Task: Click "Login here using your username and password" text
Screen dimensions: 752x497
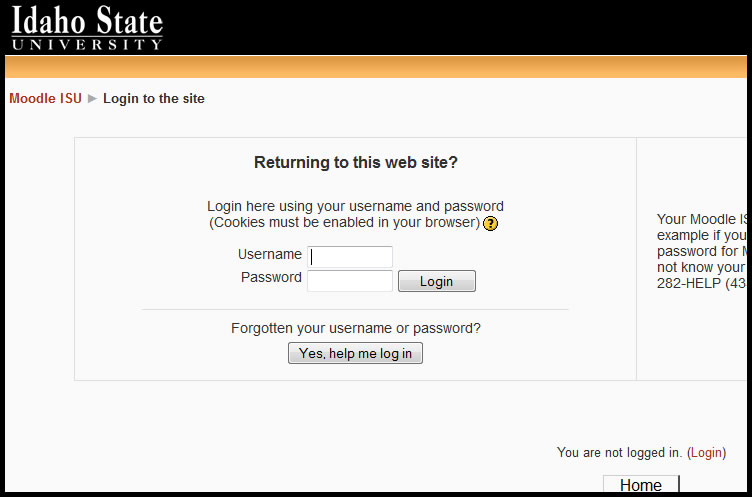Action: (355, 206)
